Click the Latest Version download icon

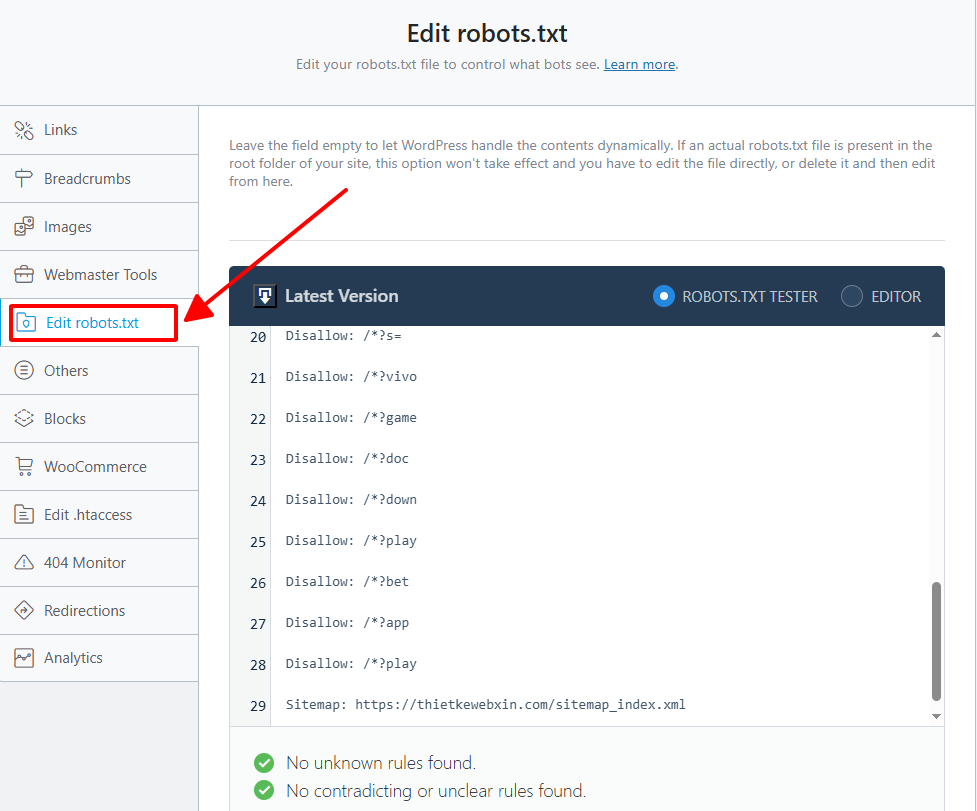(265, 296)
